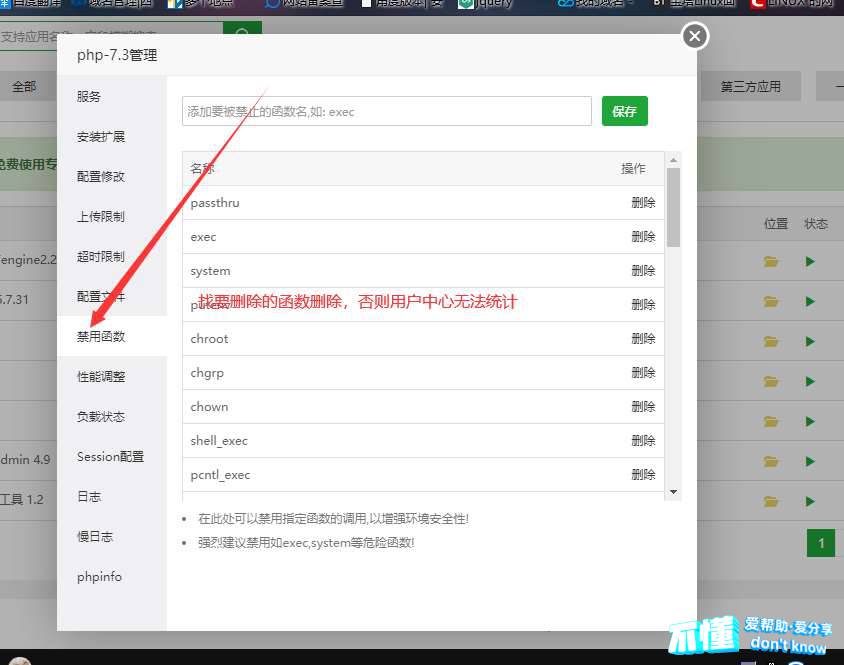Open the phpinfo section
The height and width of the screenshot is (665, 844).
(99, 577)
